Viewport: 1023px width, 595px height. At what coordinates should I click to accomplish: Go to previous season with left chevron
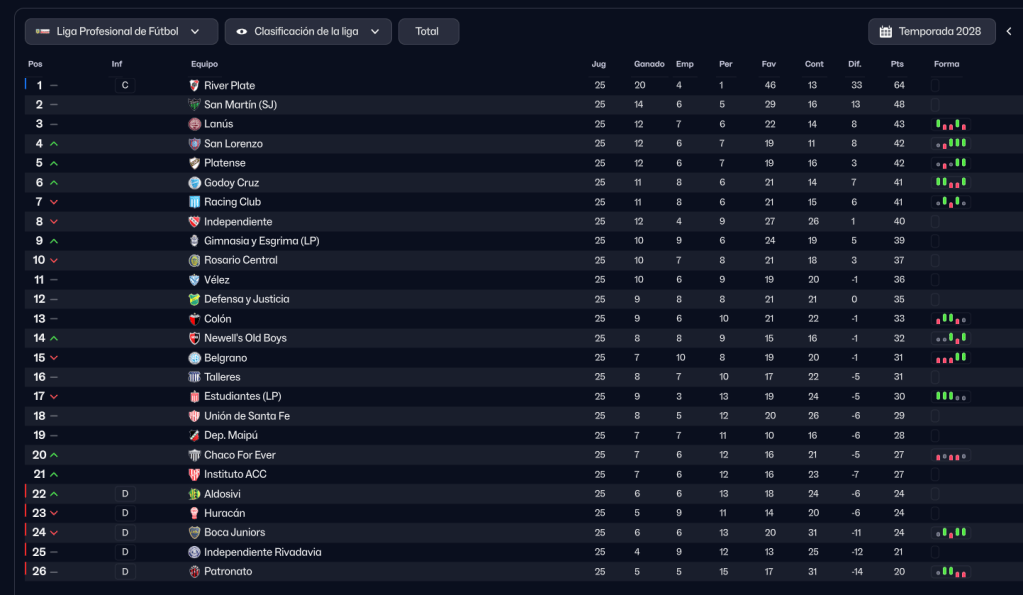coord(1009,32)
